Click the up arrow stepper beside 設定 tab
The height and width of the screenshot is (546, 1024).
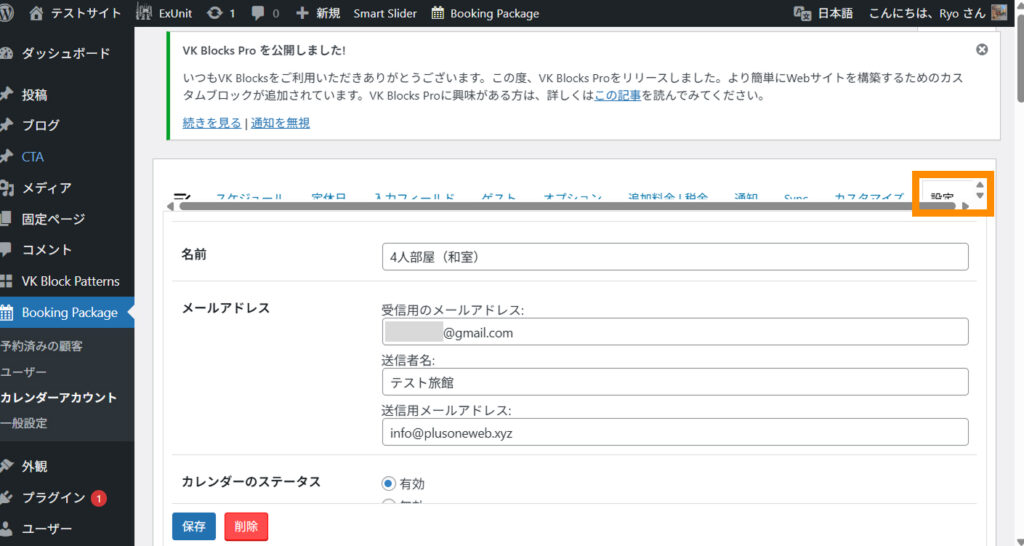[980, 185]
